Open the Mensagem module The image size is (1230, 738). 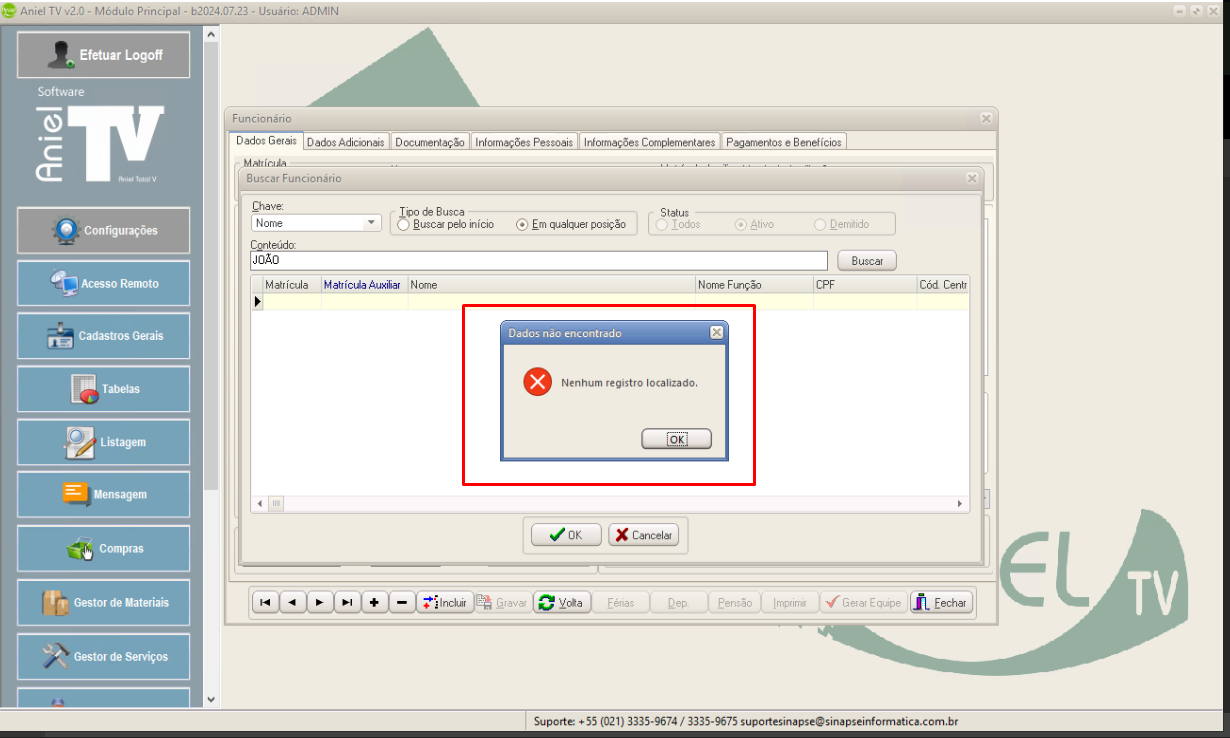[103, 495]
